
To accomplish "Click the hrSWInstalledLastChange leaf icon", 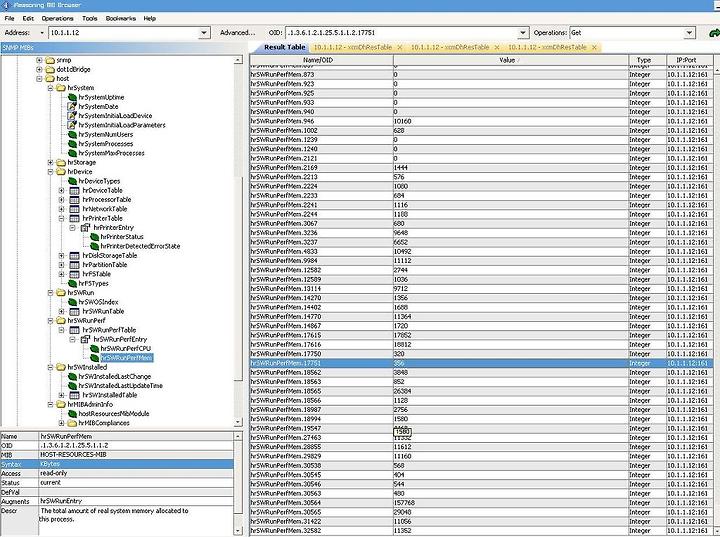I will pos(72,376).
